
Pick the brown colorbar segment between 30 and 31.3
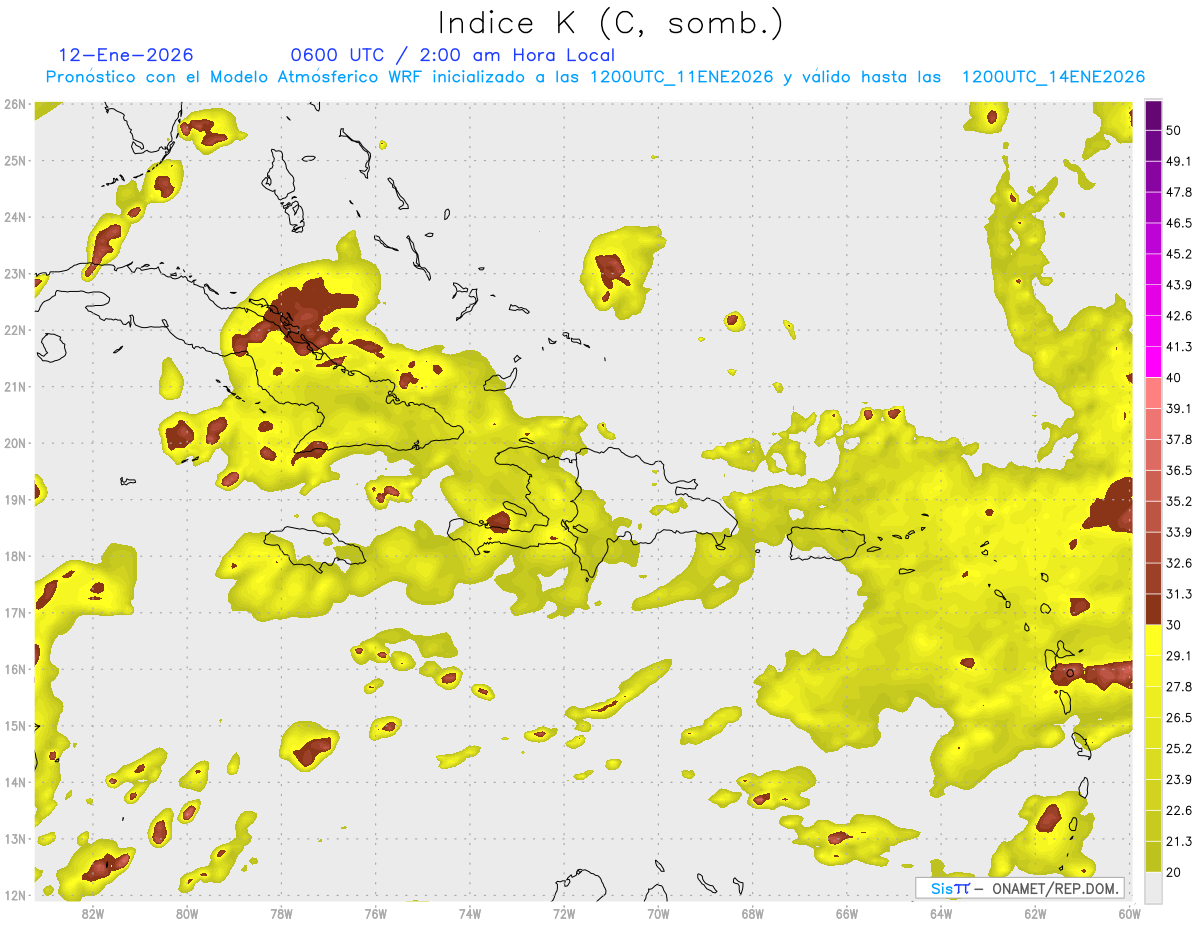point(1153,608)
